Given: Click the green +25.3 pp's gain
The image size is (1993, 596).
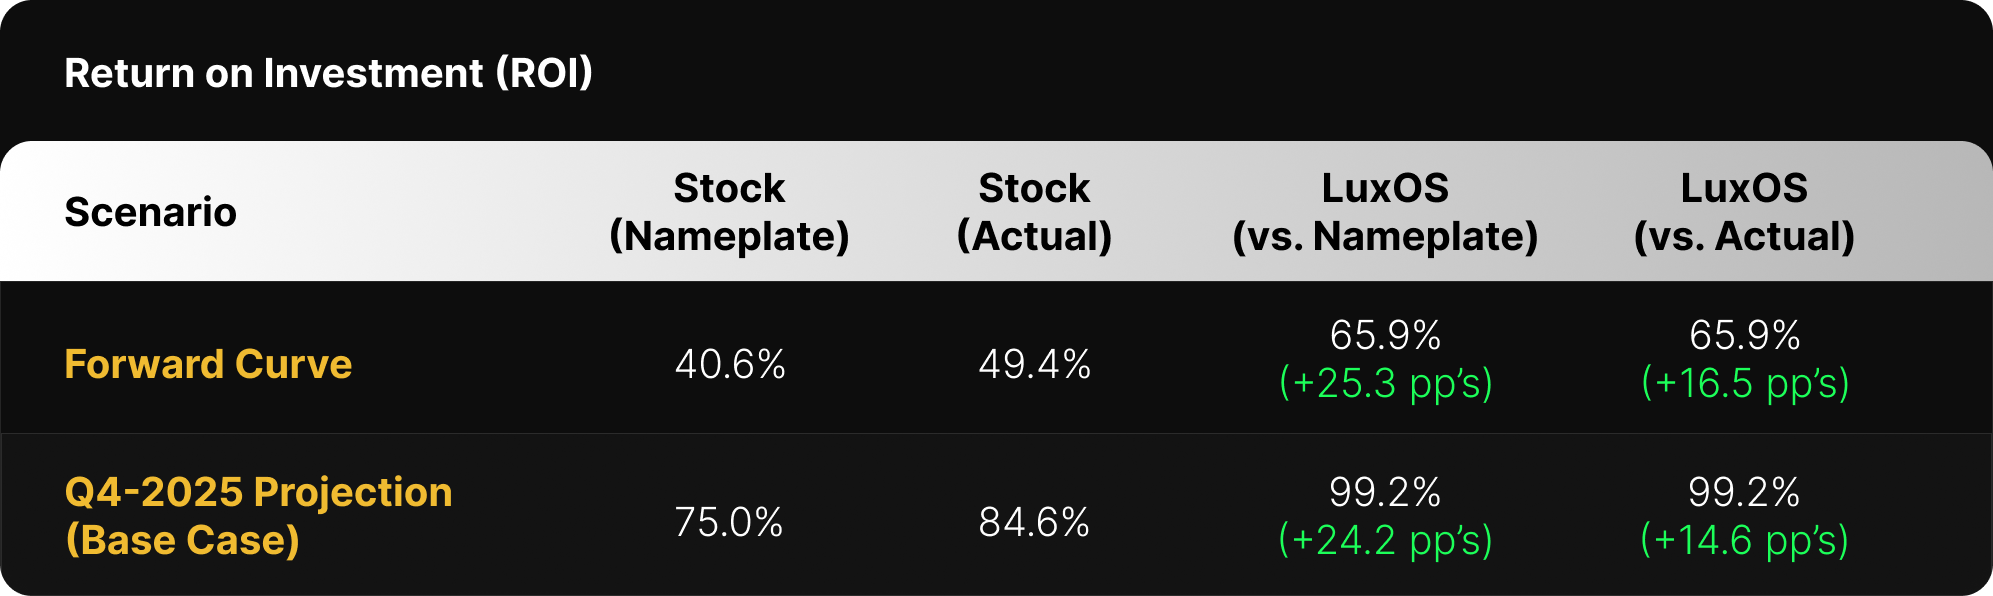Looking at the screenshot, I should 1385,384.
